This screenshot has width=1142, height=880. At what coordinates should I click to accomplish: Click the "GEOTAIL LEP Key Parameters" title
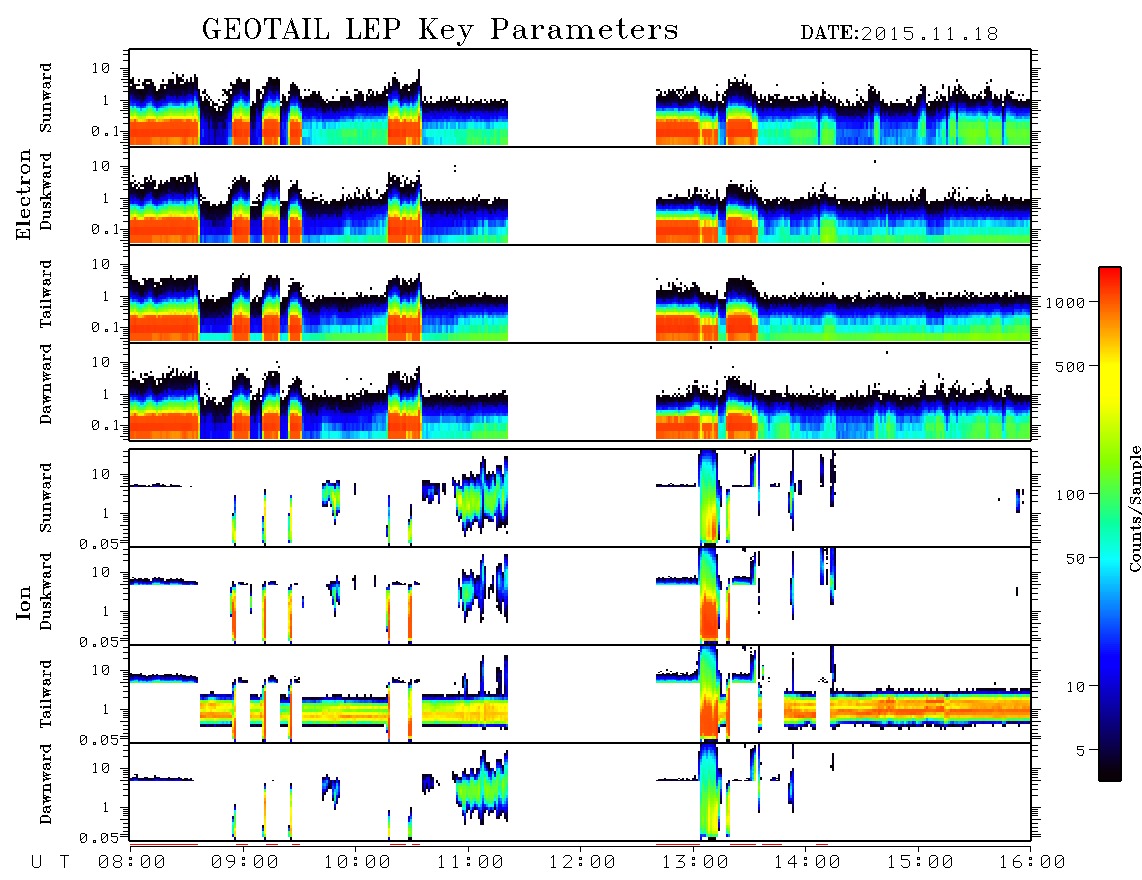tap(440, 31)
